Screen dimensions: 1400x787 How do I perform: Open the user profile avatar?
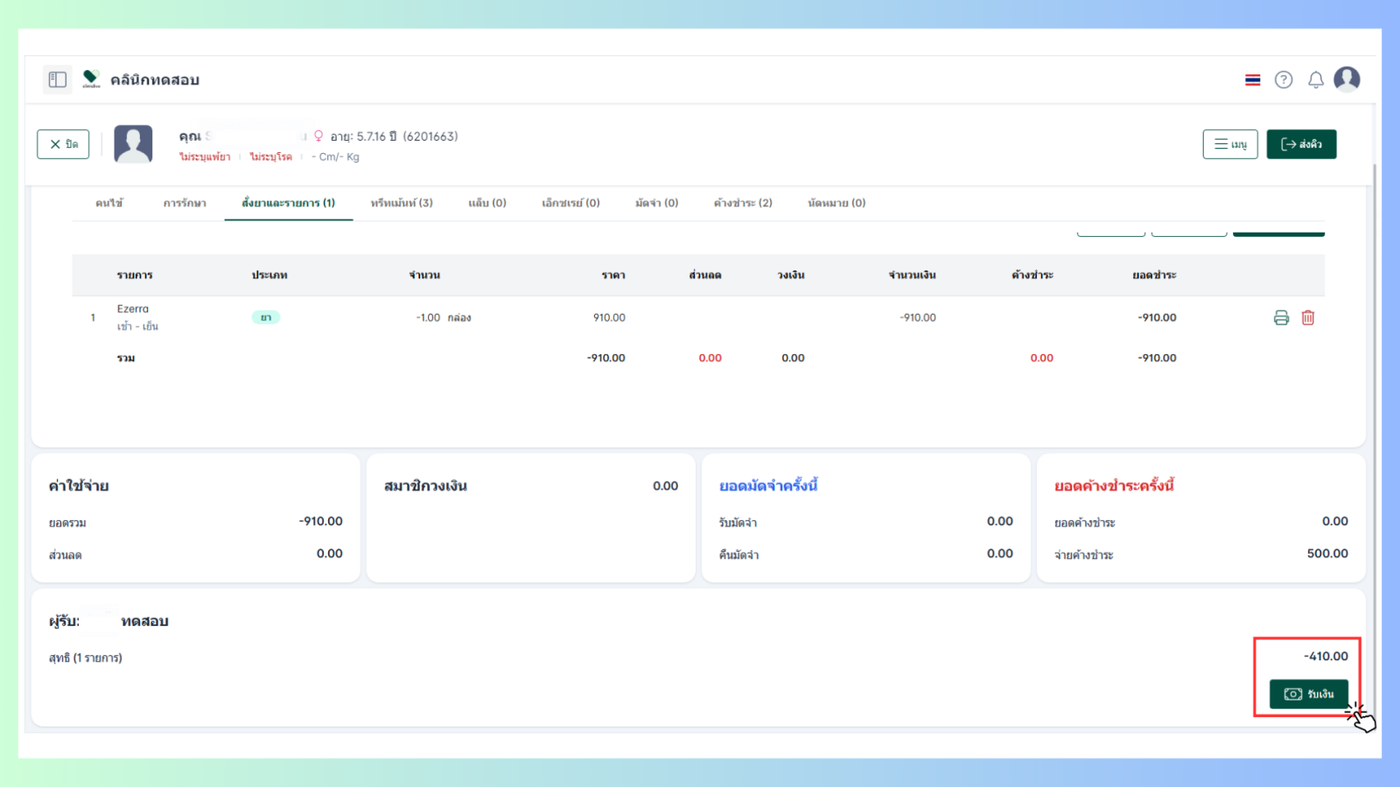[x=1347, y=79]
